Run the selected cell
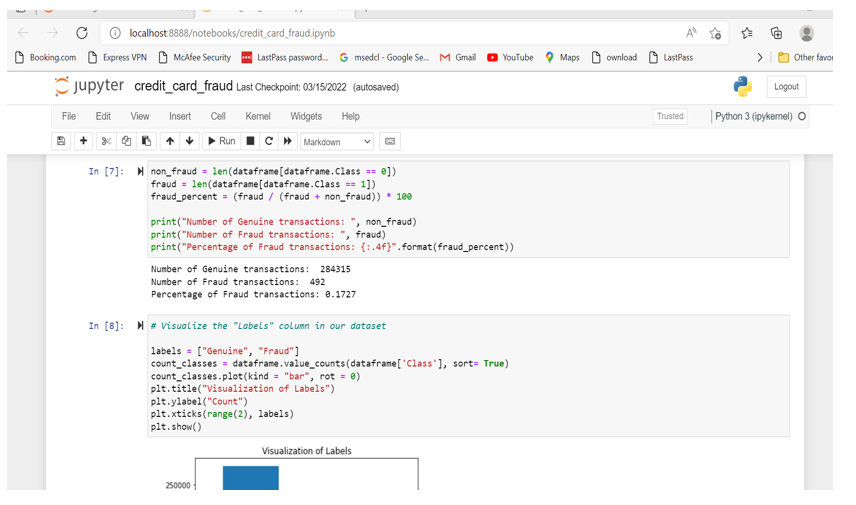Viewport: 856px width, 505px height. click(x=222, y=141)
